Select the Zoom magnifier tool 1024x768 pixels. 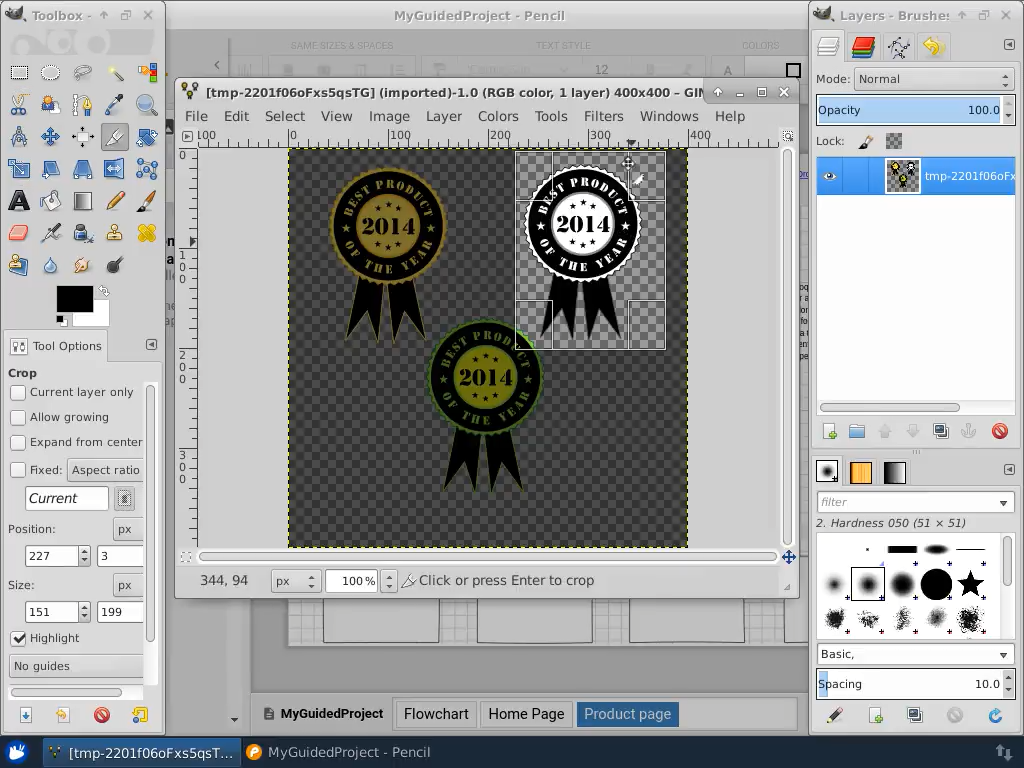(147, 105)
